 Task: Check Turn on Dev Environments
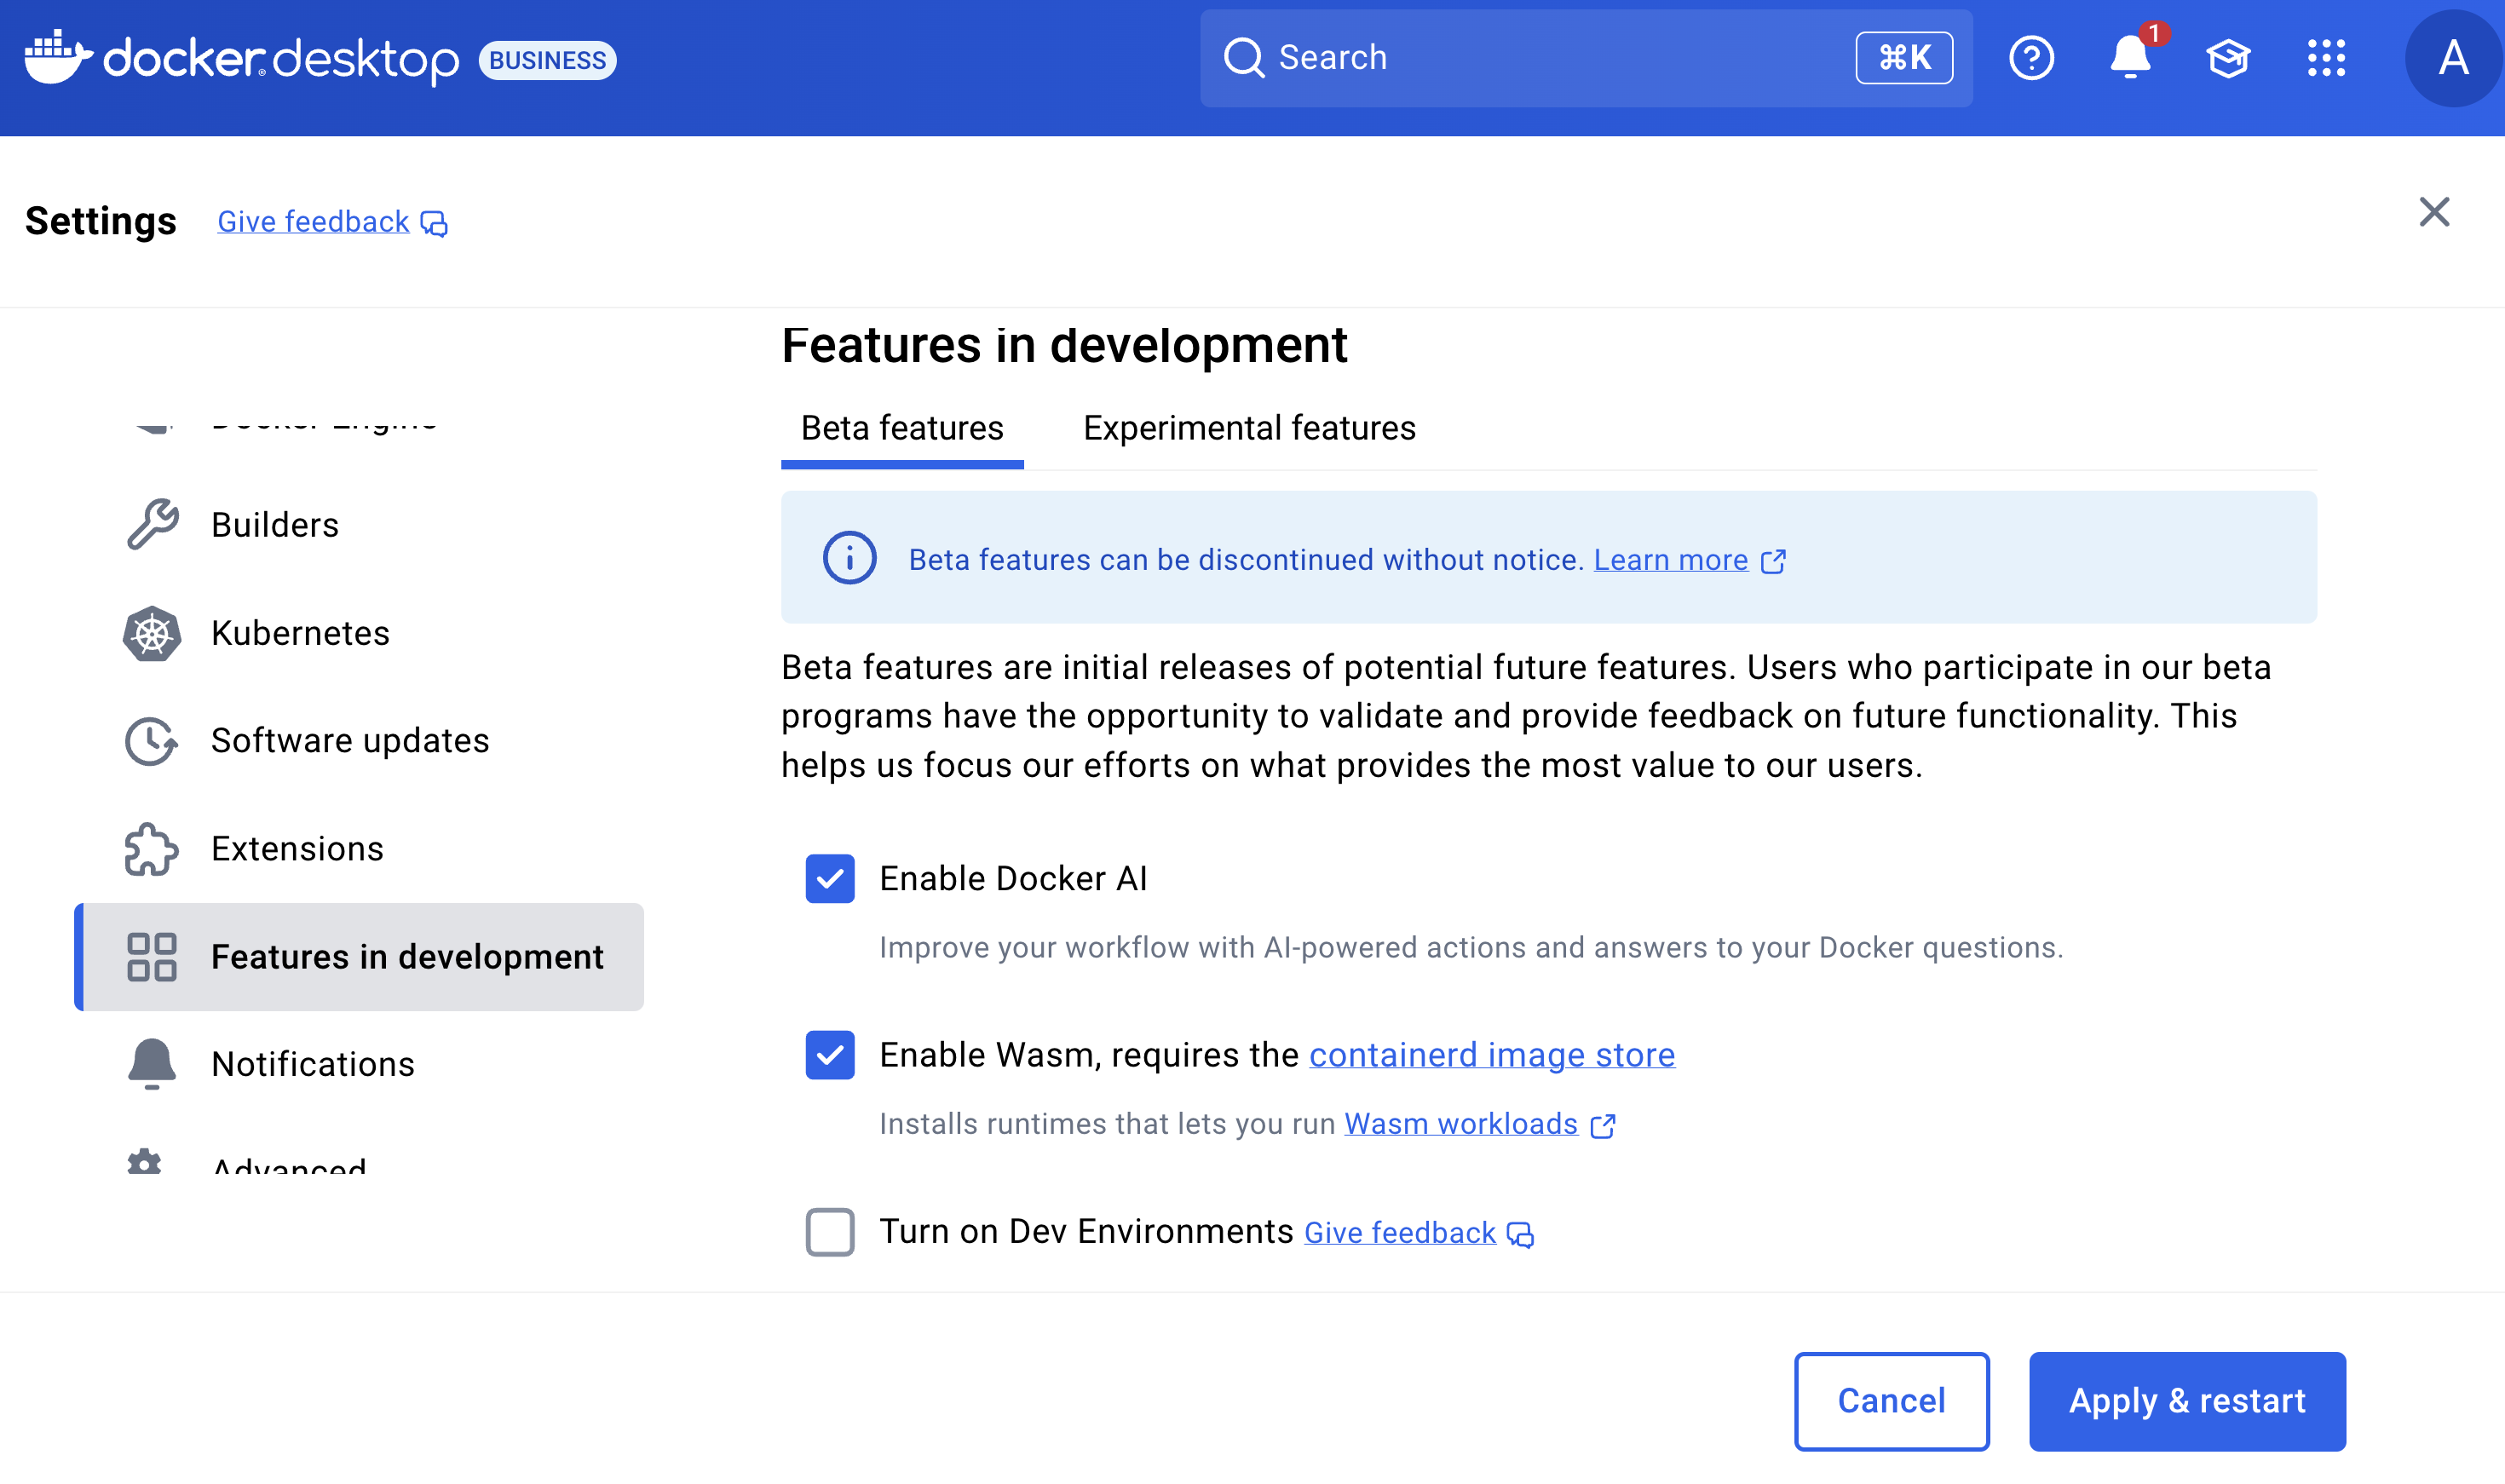click(830, 1232)
